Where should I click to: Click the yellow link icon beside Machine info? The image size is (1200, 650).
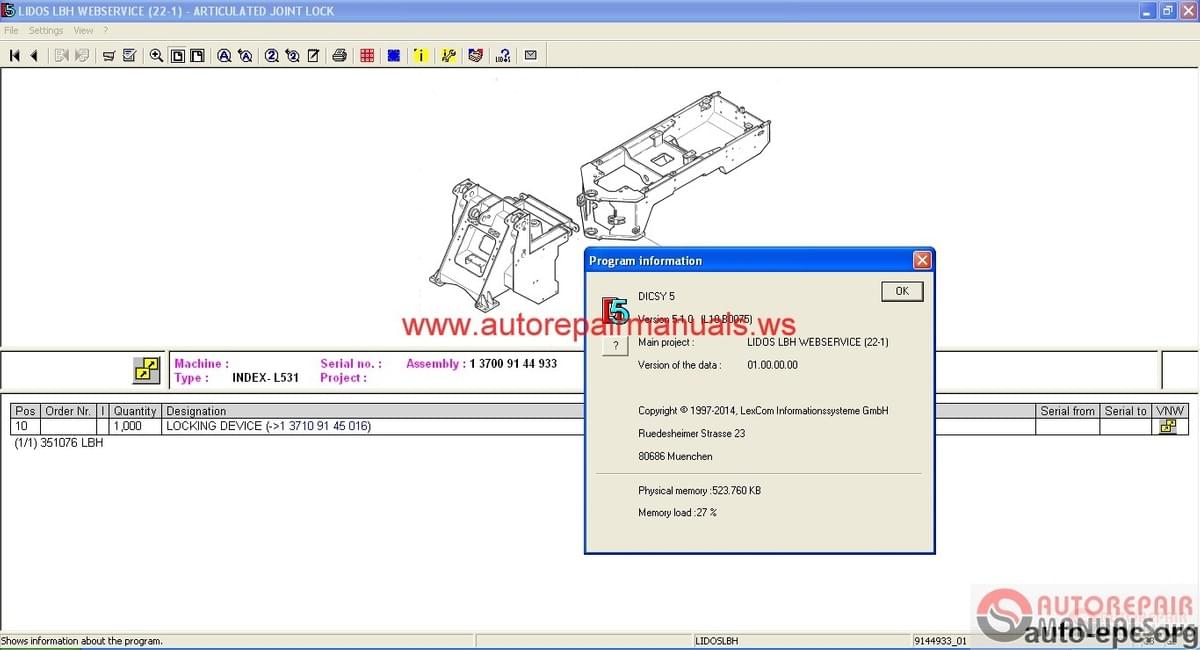coord(147,370)
